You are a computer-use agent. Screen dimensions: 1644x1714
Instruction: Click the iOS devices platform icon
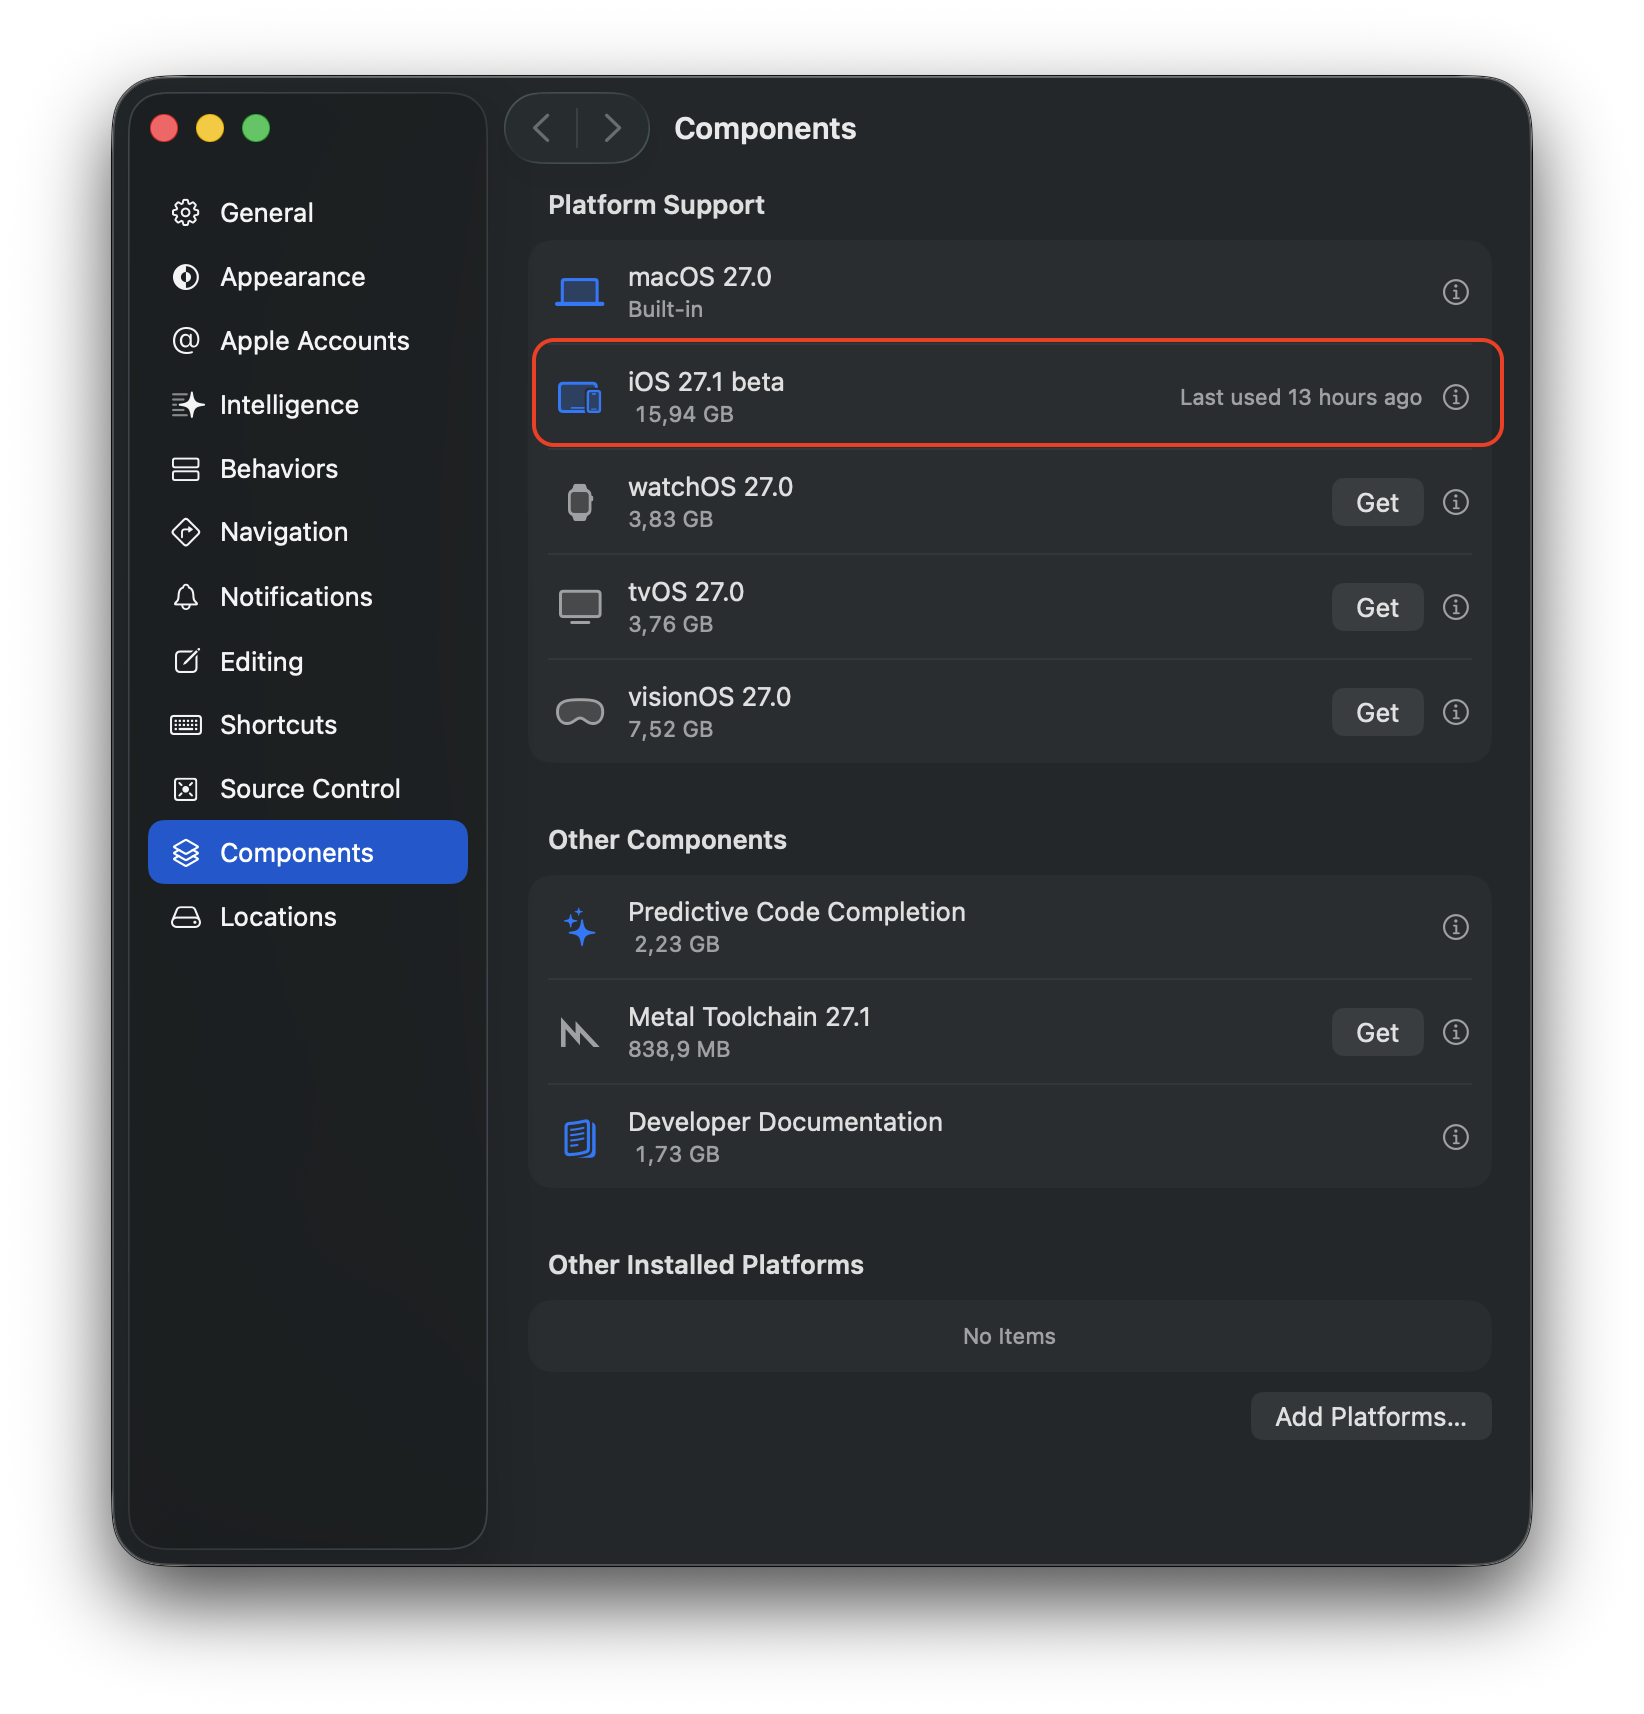click(580, 397)
